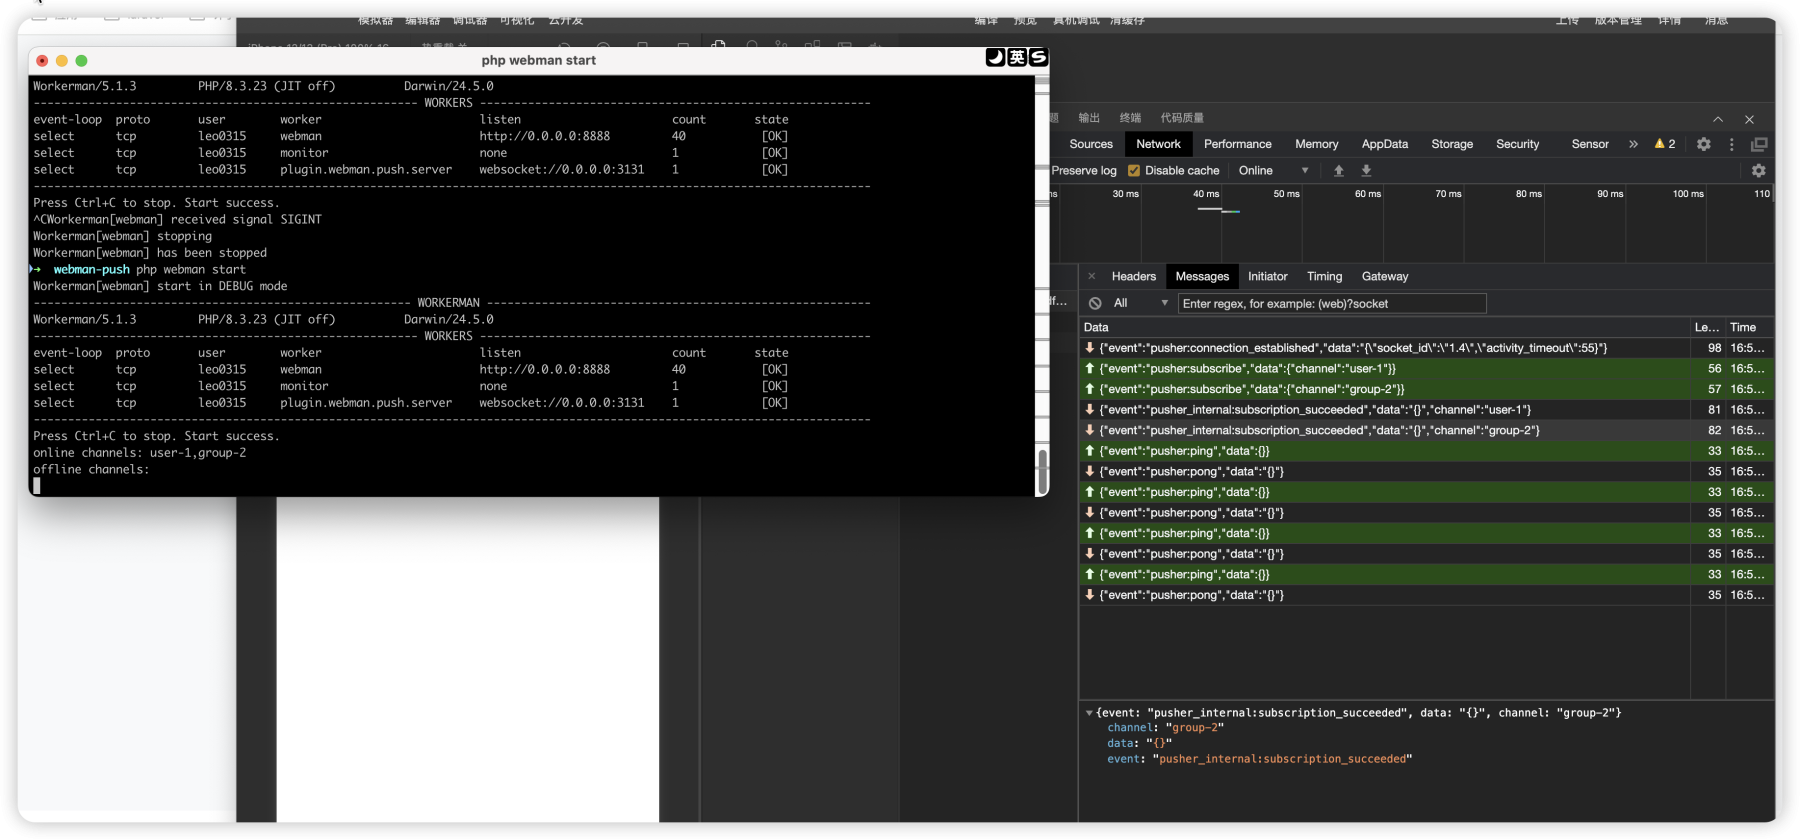This screenshot has height=840, width=1800.
Task: Click the request bar in the network timeline
Action: [1219, 210]
